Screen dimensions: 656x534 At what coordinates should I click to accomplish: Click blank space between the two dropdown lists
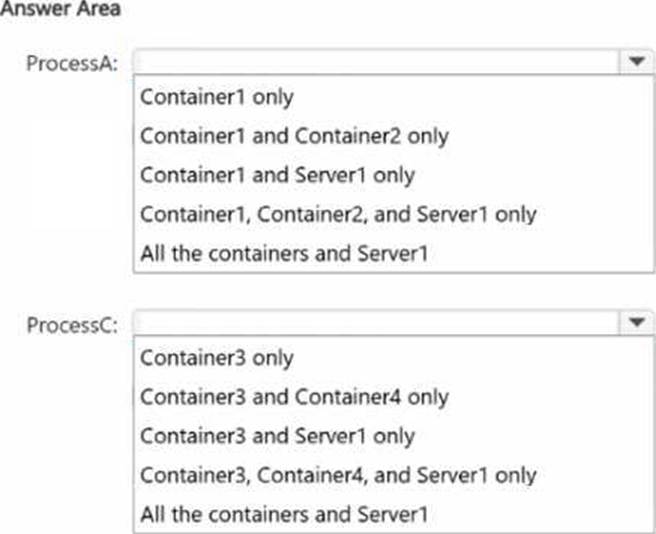click(x=390, y=291)
